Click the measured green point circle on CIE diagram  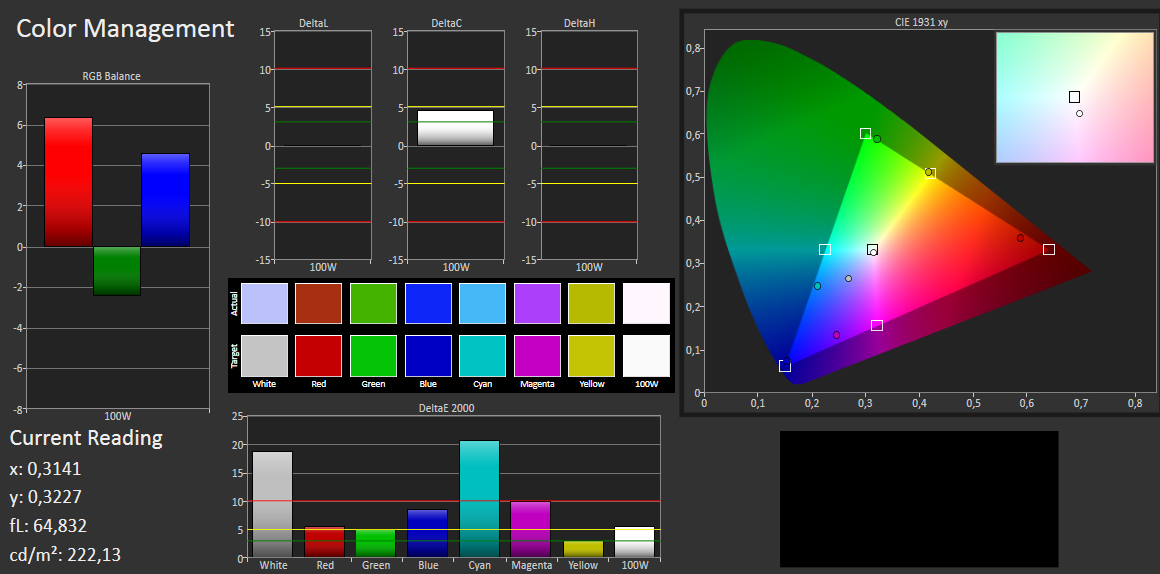pos(877,139)
